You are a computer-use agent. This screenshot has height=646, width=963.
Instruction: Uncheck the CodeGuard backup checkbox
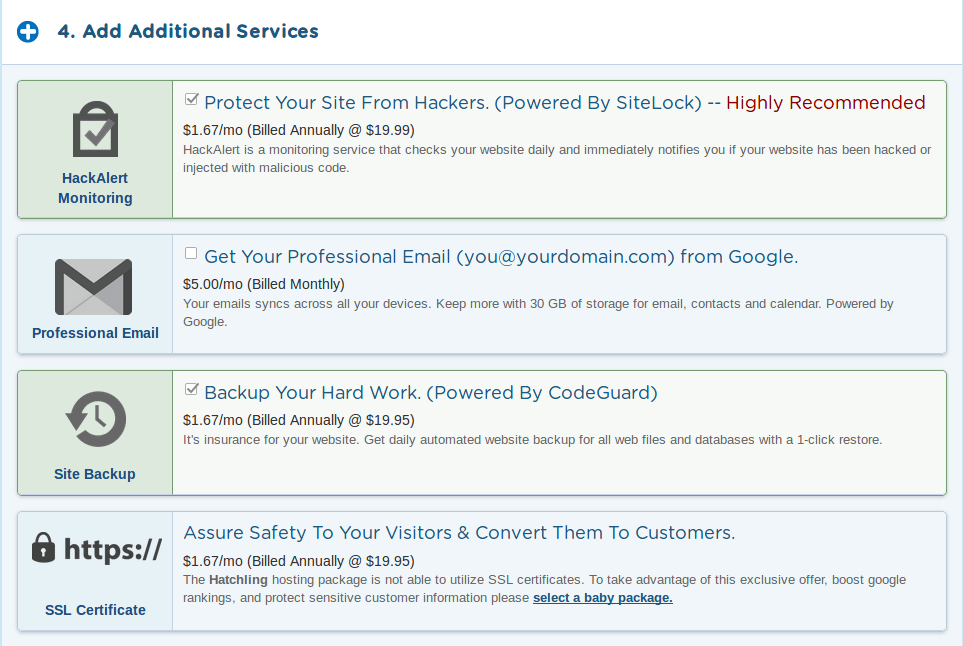pos(191,389)
